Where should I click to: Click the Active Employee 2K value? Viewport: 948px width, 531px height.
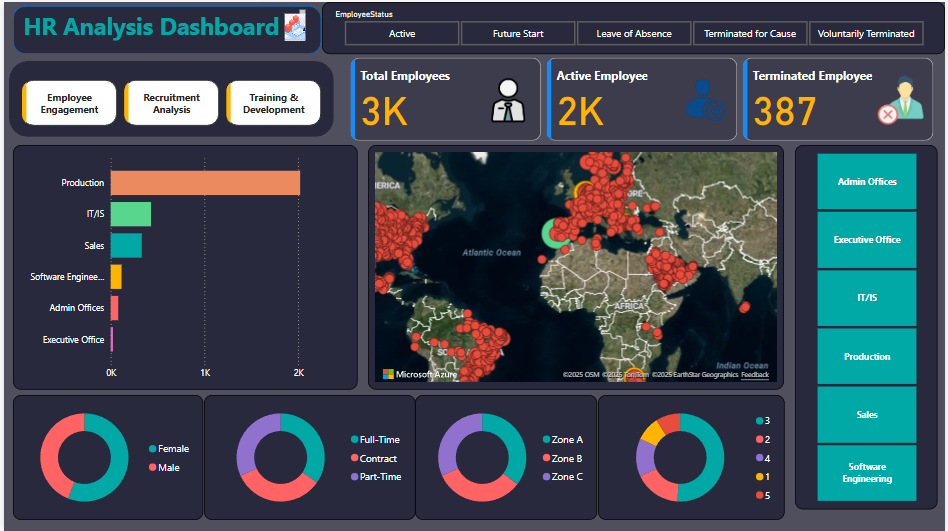[x=580, y=112]
